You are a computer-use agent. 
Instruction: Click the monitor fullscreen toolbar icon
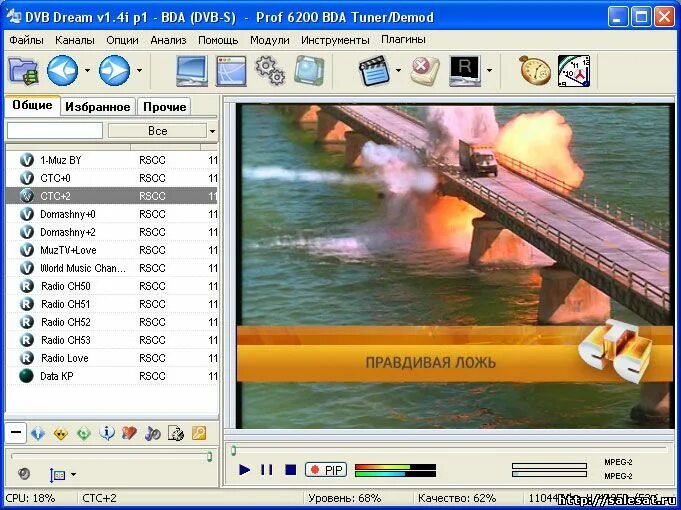coord(192,71)
